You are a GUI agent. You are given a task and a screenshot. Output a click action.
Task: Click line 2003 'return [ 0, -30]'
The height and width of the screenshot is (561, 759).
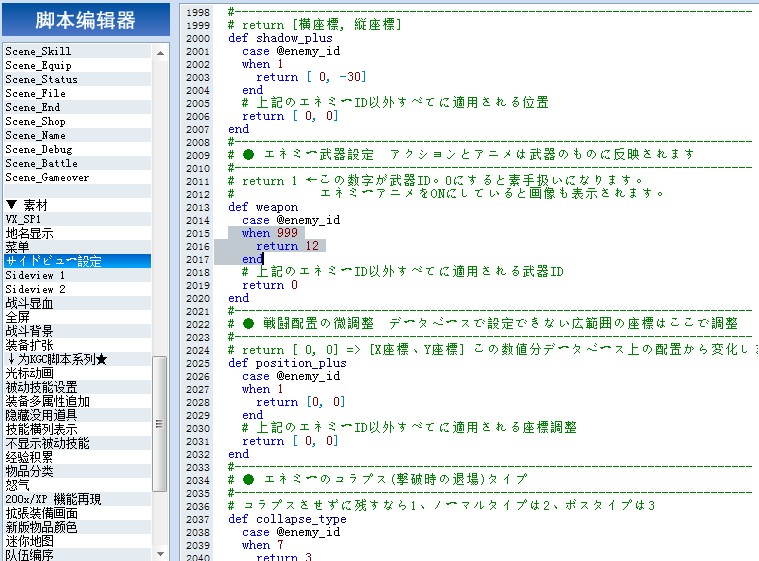click(x=311, y=77)
